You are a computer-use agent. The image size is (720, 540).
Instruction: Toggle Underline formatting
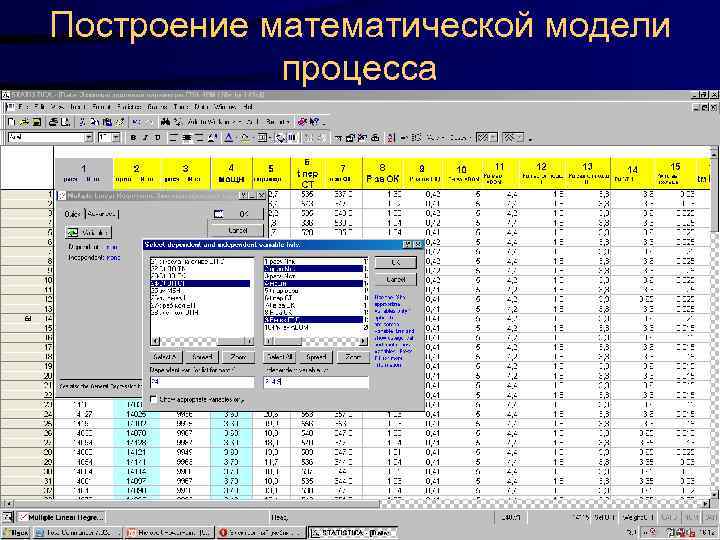[x=158, y=137]
